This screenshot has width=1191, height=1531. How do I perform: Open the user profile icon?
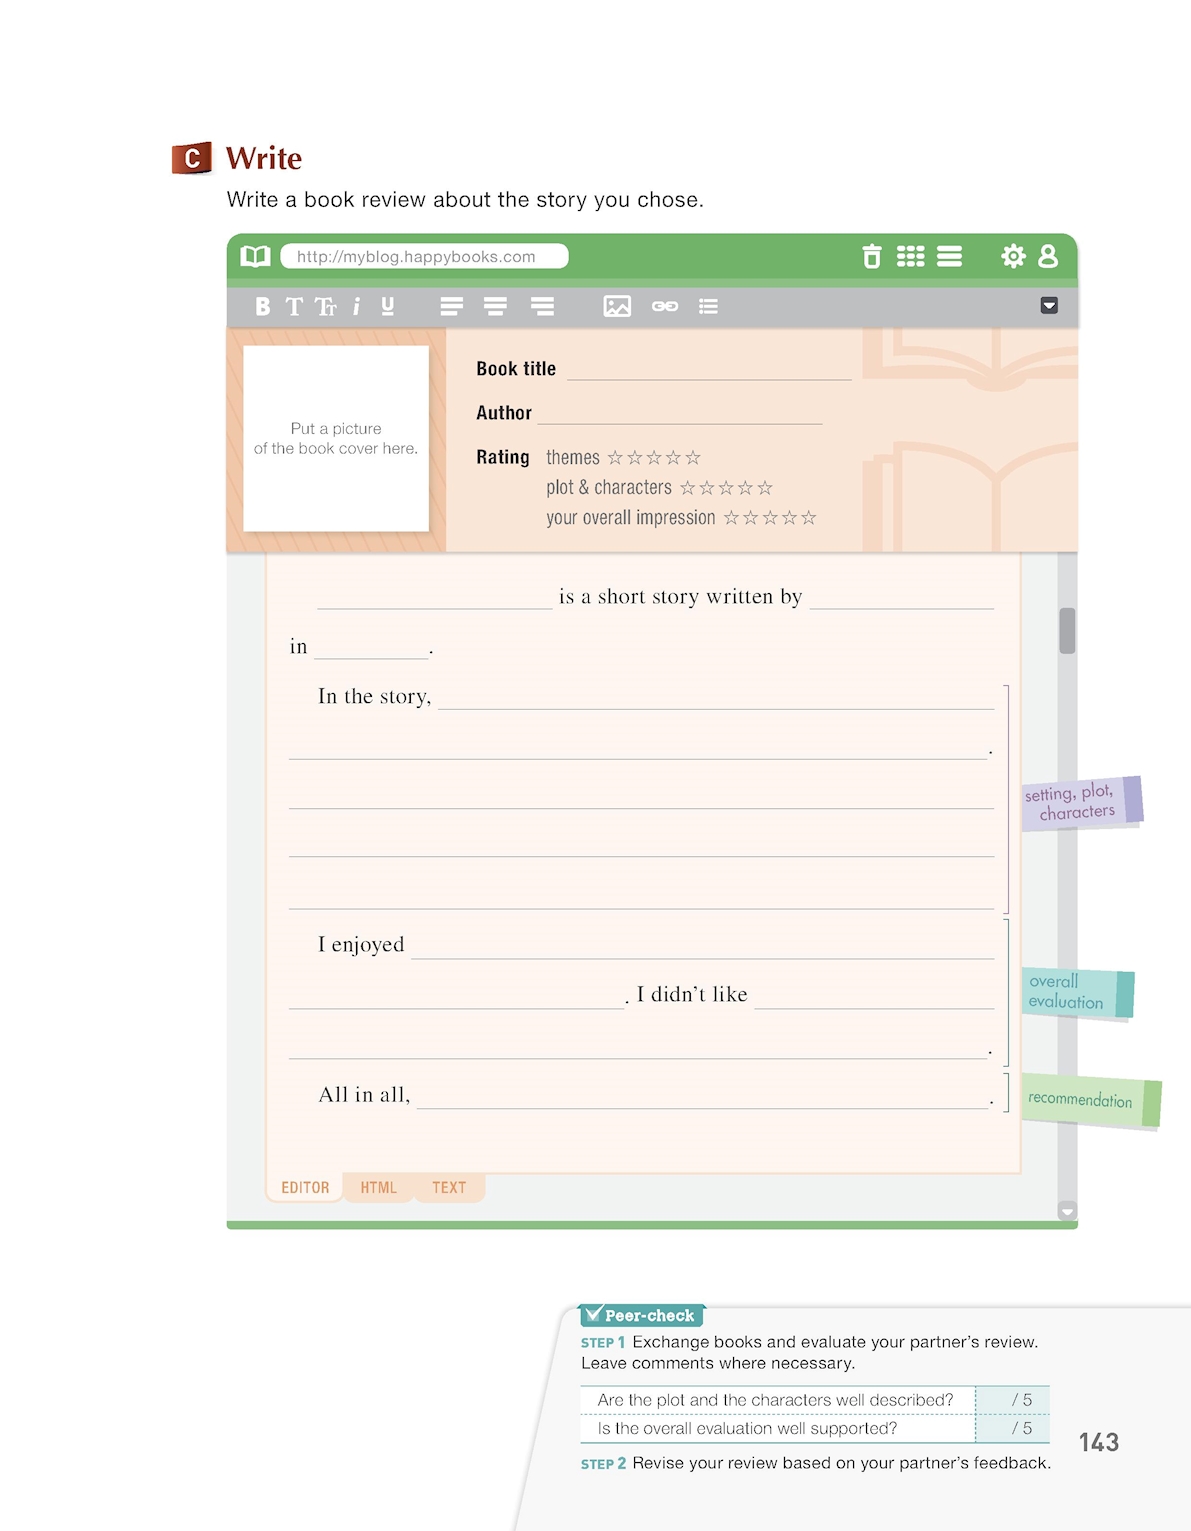(x=1048, y=257)
